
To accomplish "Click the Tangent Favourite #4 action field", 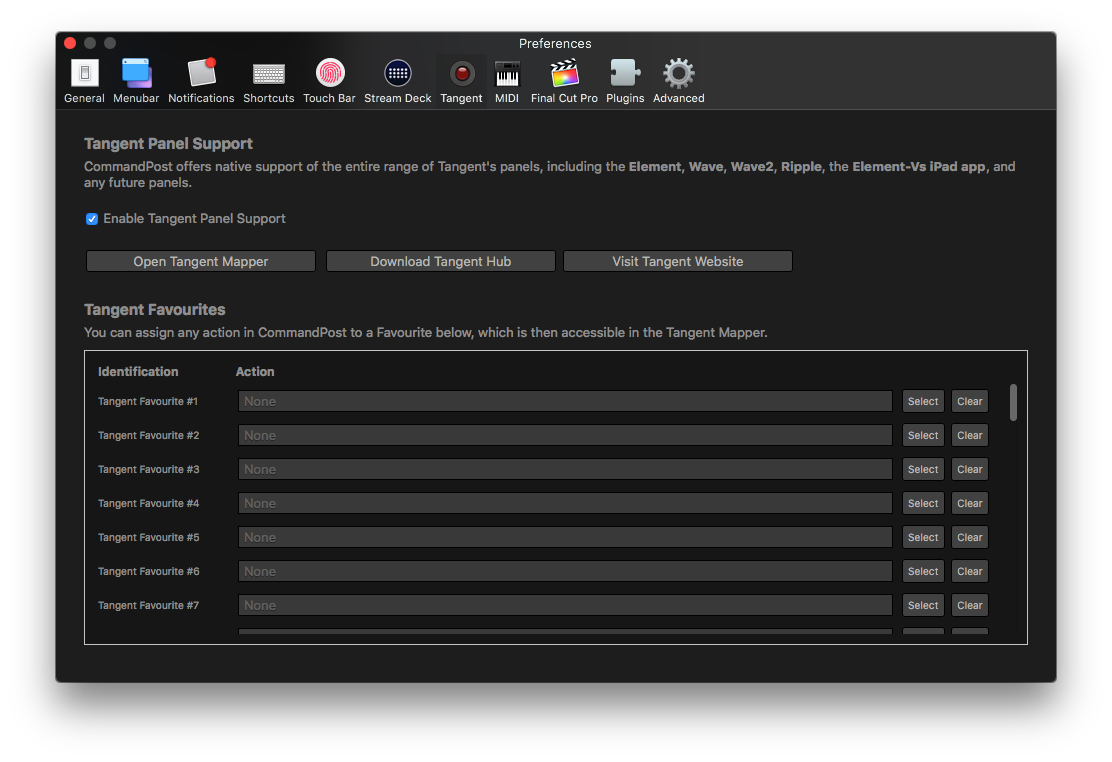I will 565,504.
